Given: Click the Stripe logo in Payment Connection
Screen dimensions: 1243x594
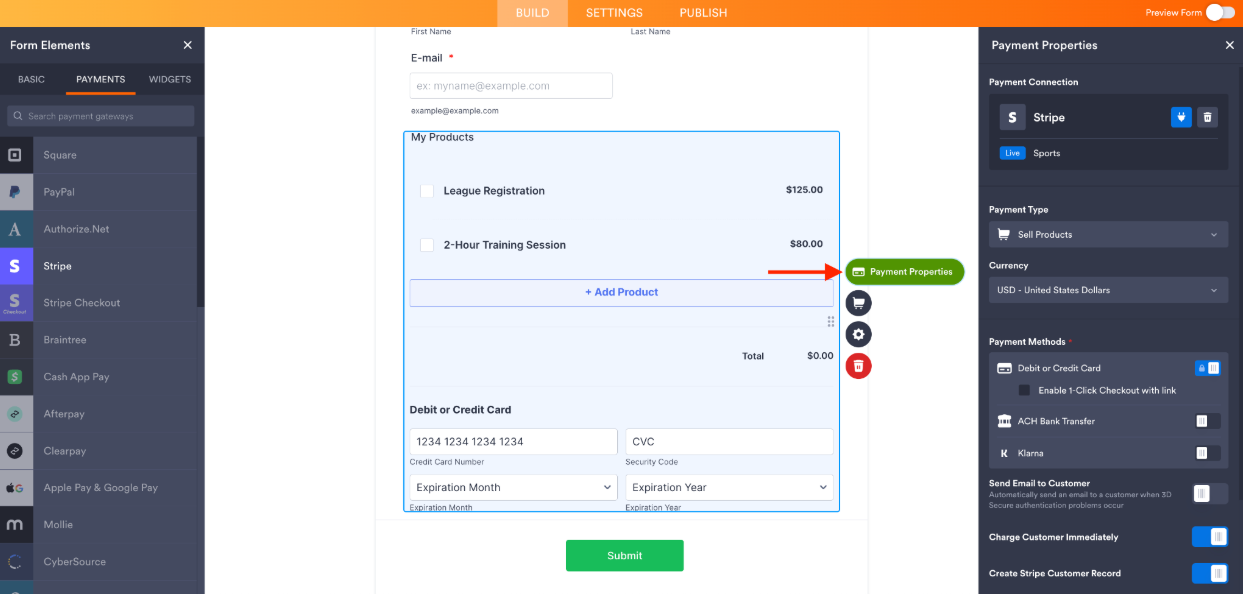Looking at the screenshot, I should point(1013,117).
